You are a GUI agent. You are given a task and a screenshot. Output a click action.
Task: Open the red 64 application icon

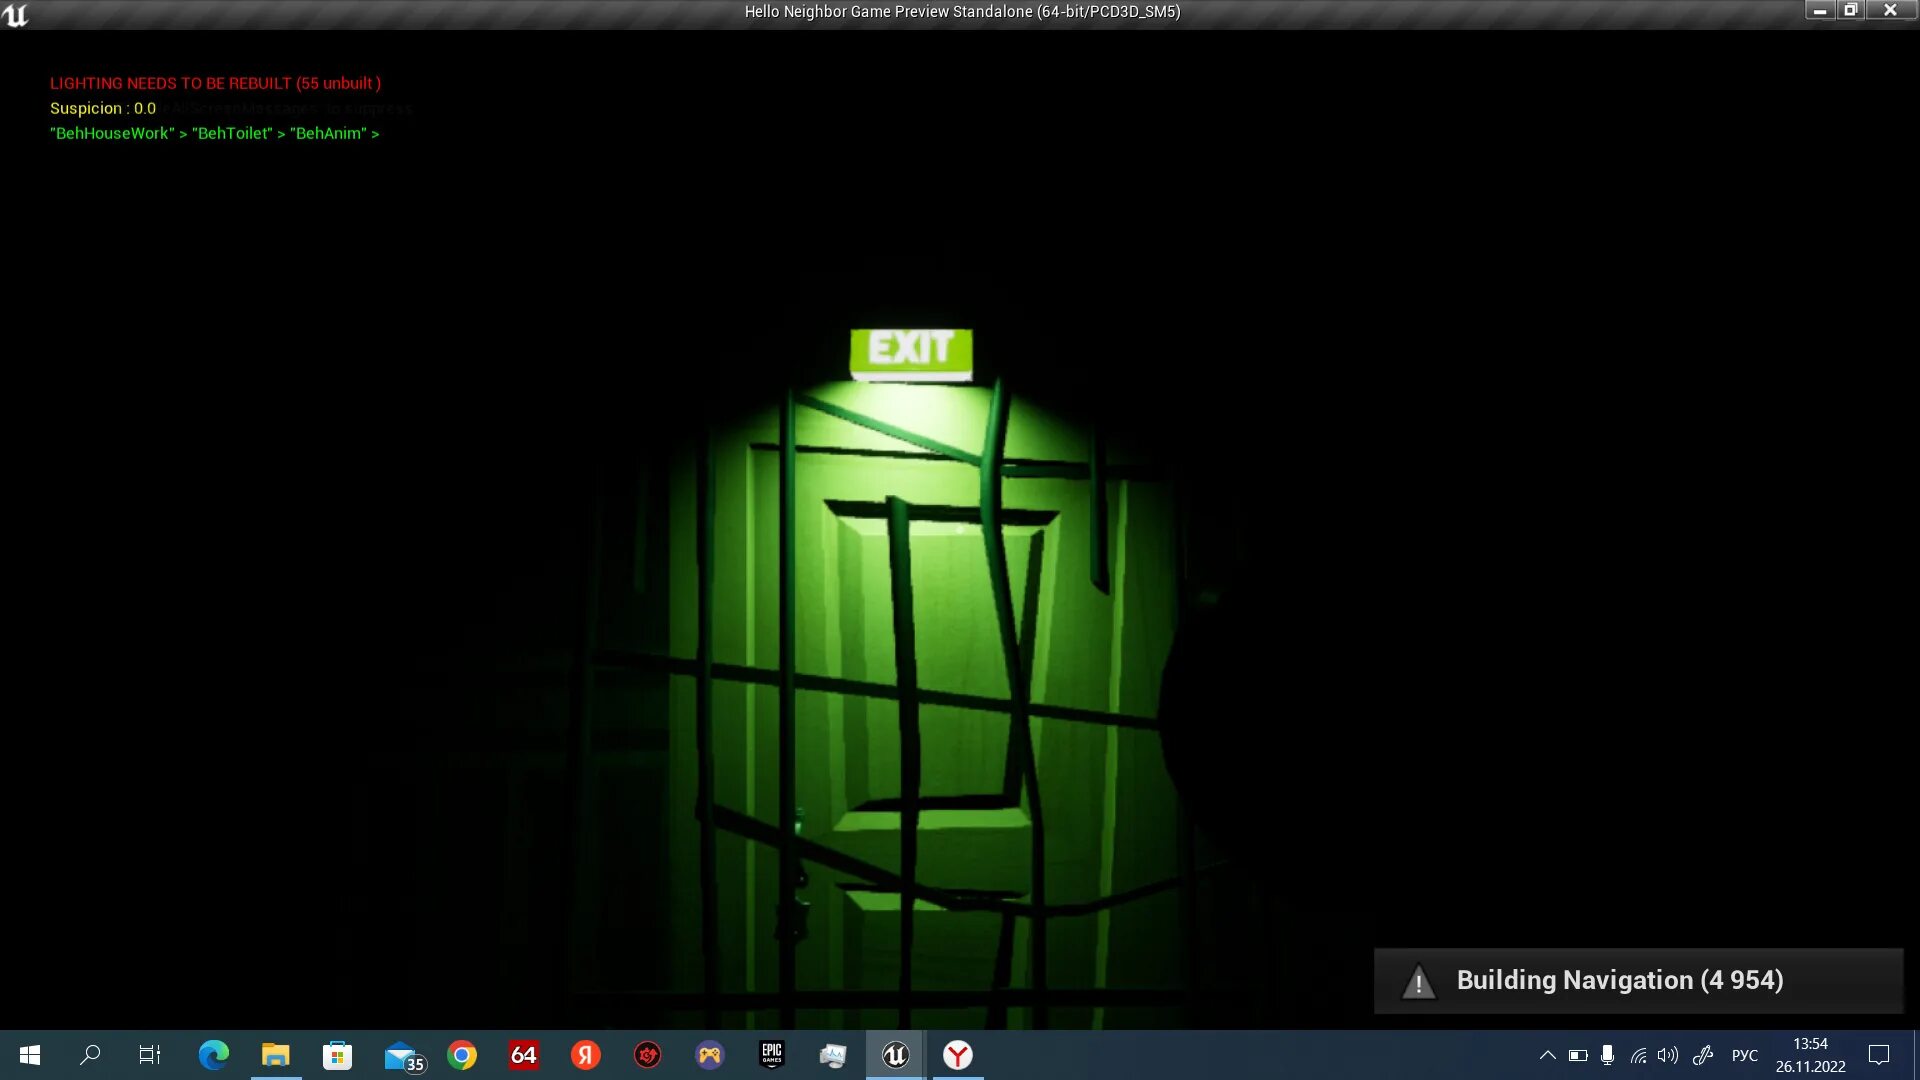point(524,1055)
